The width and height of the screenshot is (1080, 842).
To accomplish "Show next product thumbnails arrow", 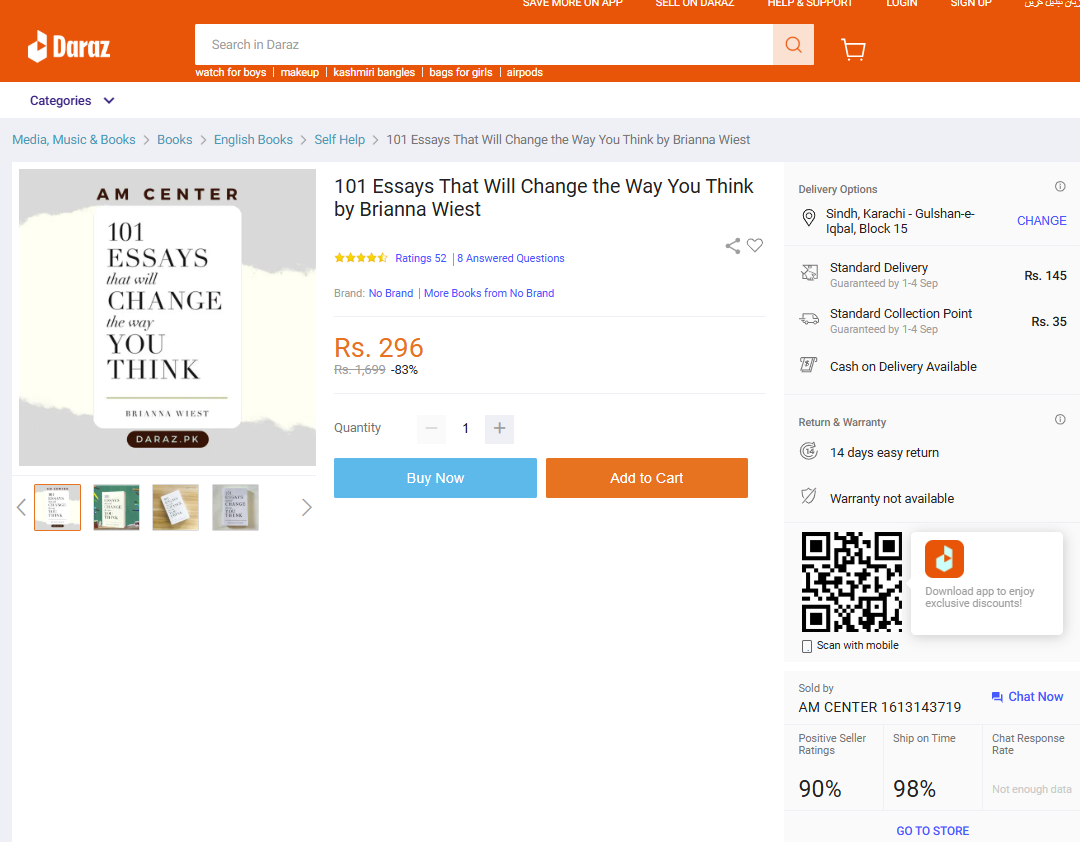I will point(307,508).
